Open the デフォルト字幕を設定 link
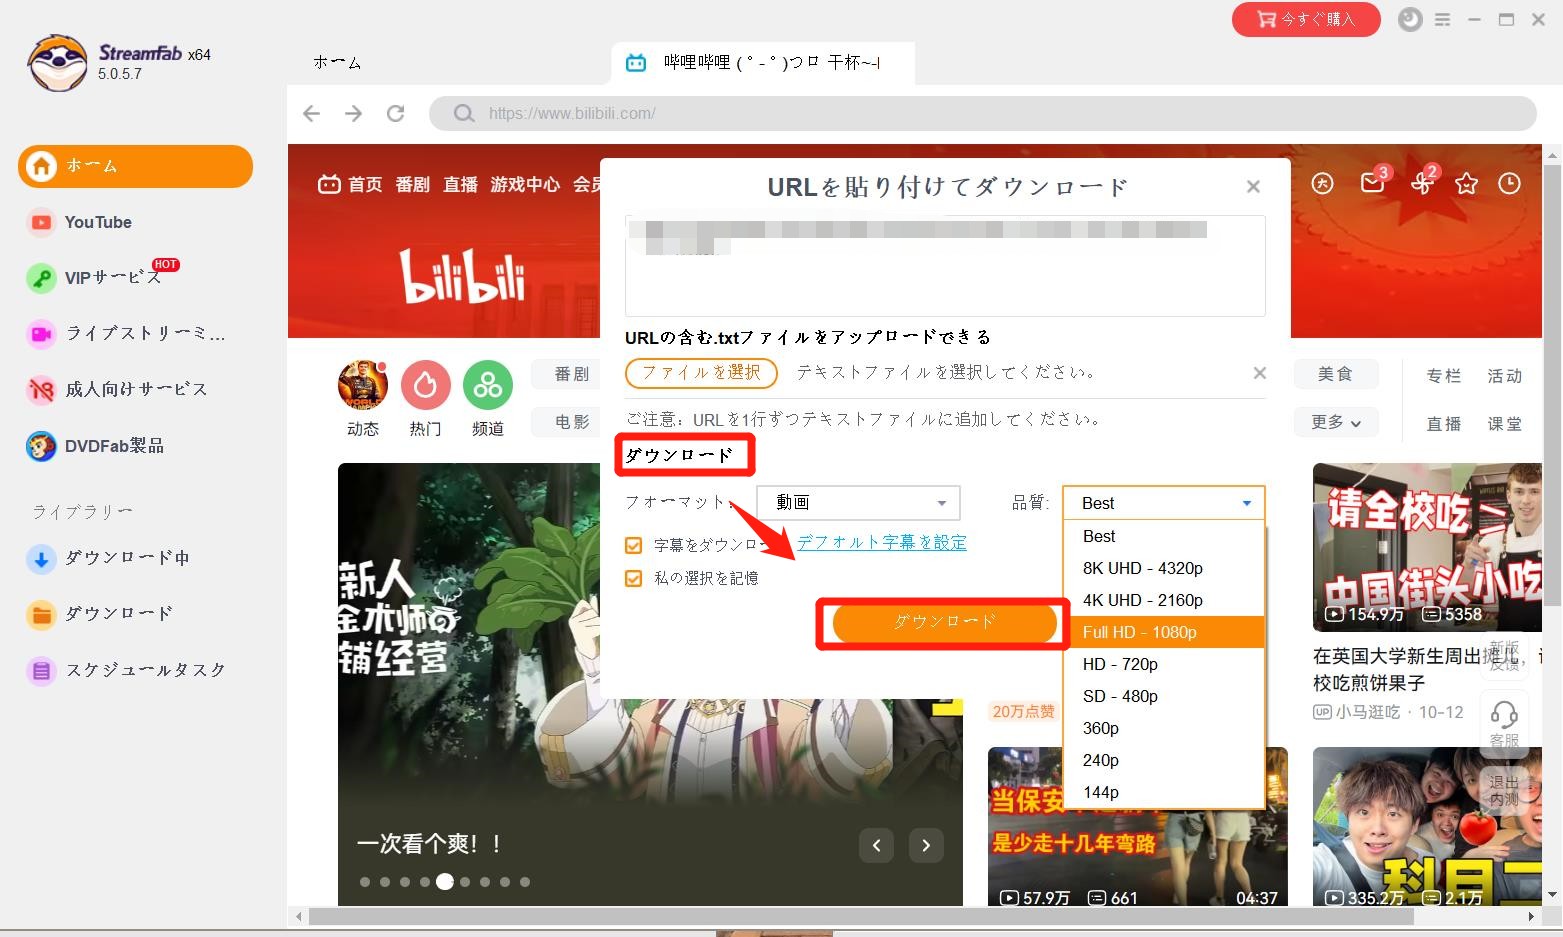 click(882, 542)
